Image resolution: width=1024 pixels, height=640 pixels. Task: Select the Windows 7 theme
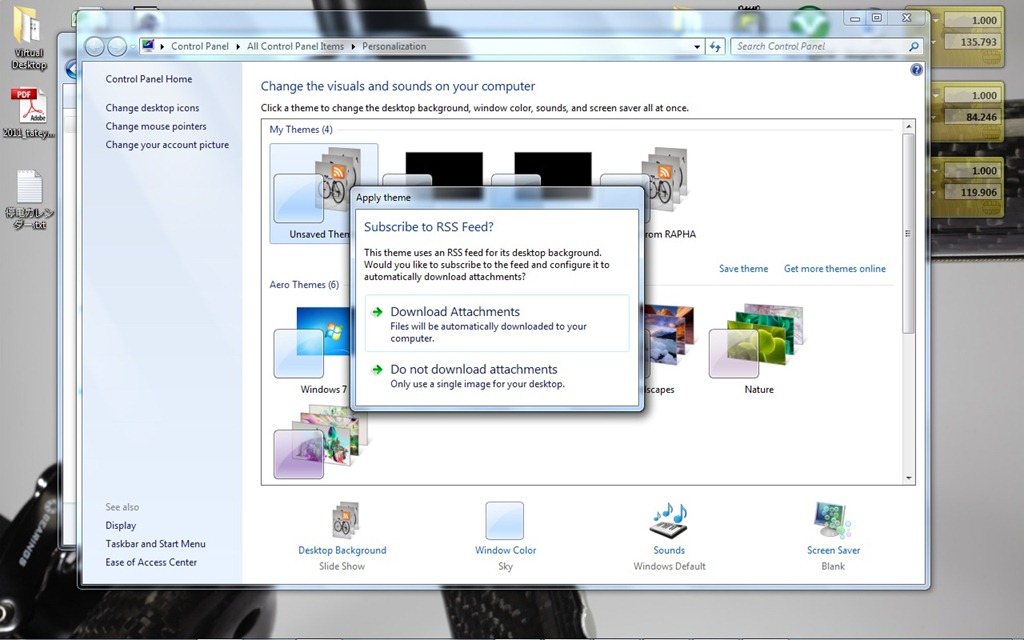tap(318, 346)
